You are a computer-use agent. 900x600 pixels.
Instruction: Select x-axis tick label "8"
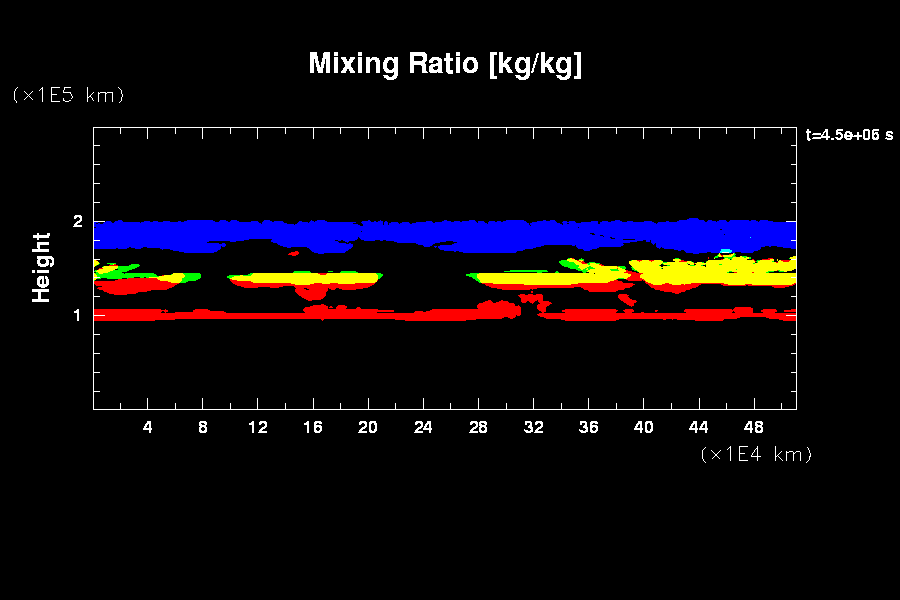(203, 428)
